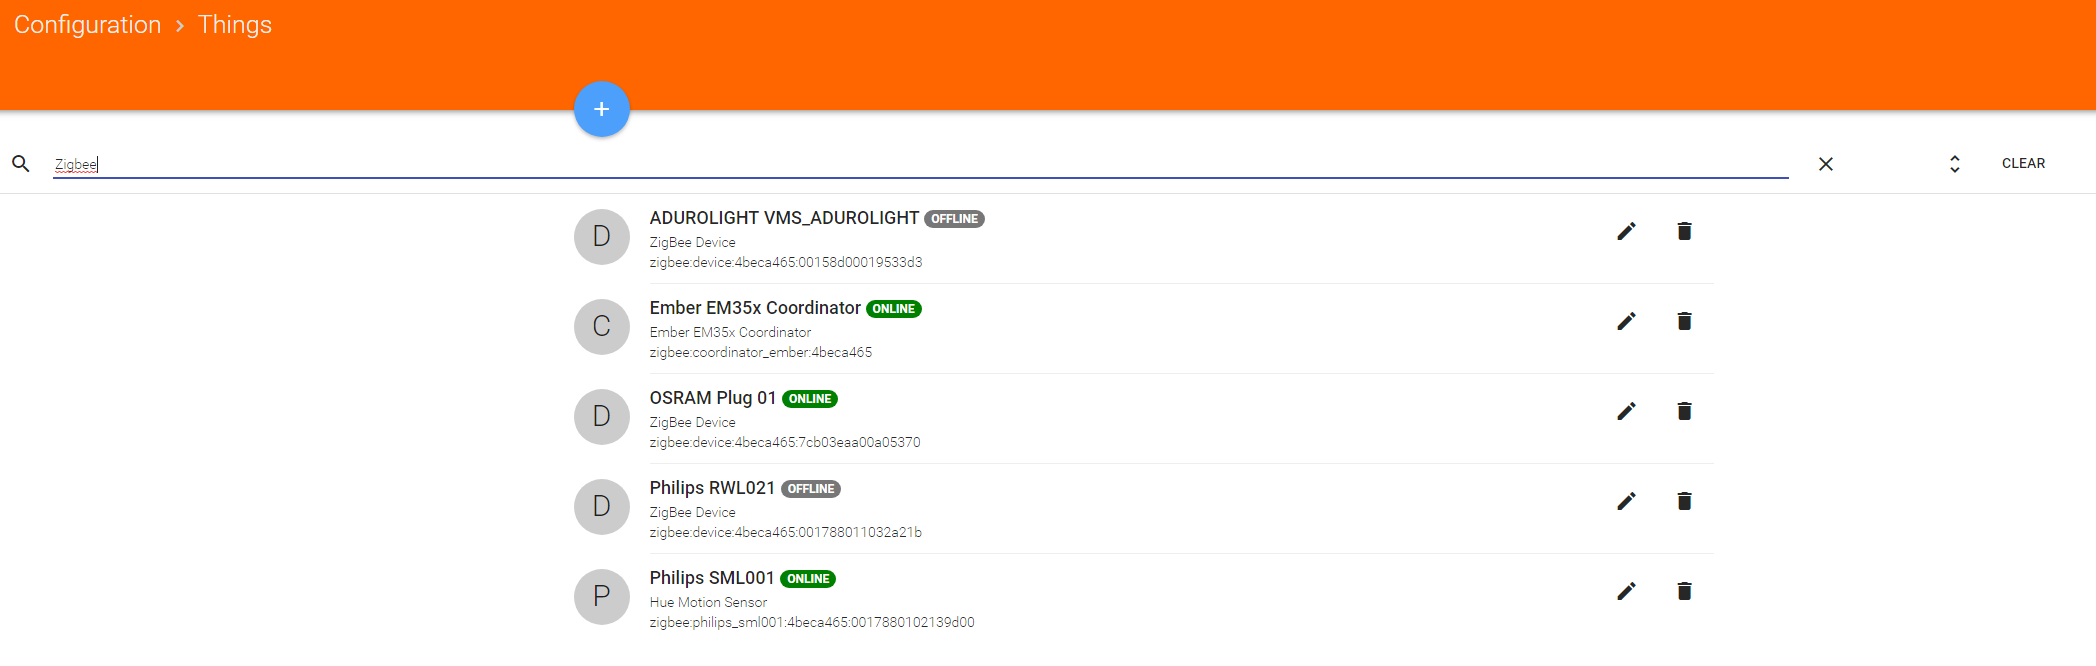The width and height of the screenshot is (2096, 666).
Task: Delete the OSRAM Plug 01 thing
Action: [x=1684, y=411]
